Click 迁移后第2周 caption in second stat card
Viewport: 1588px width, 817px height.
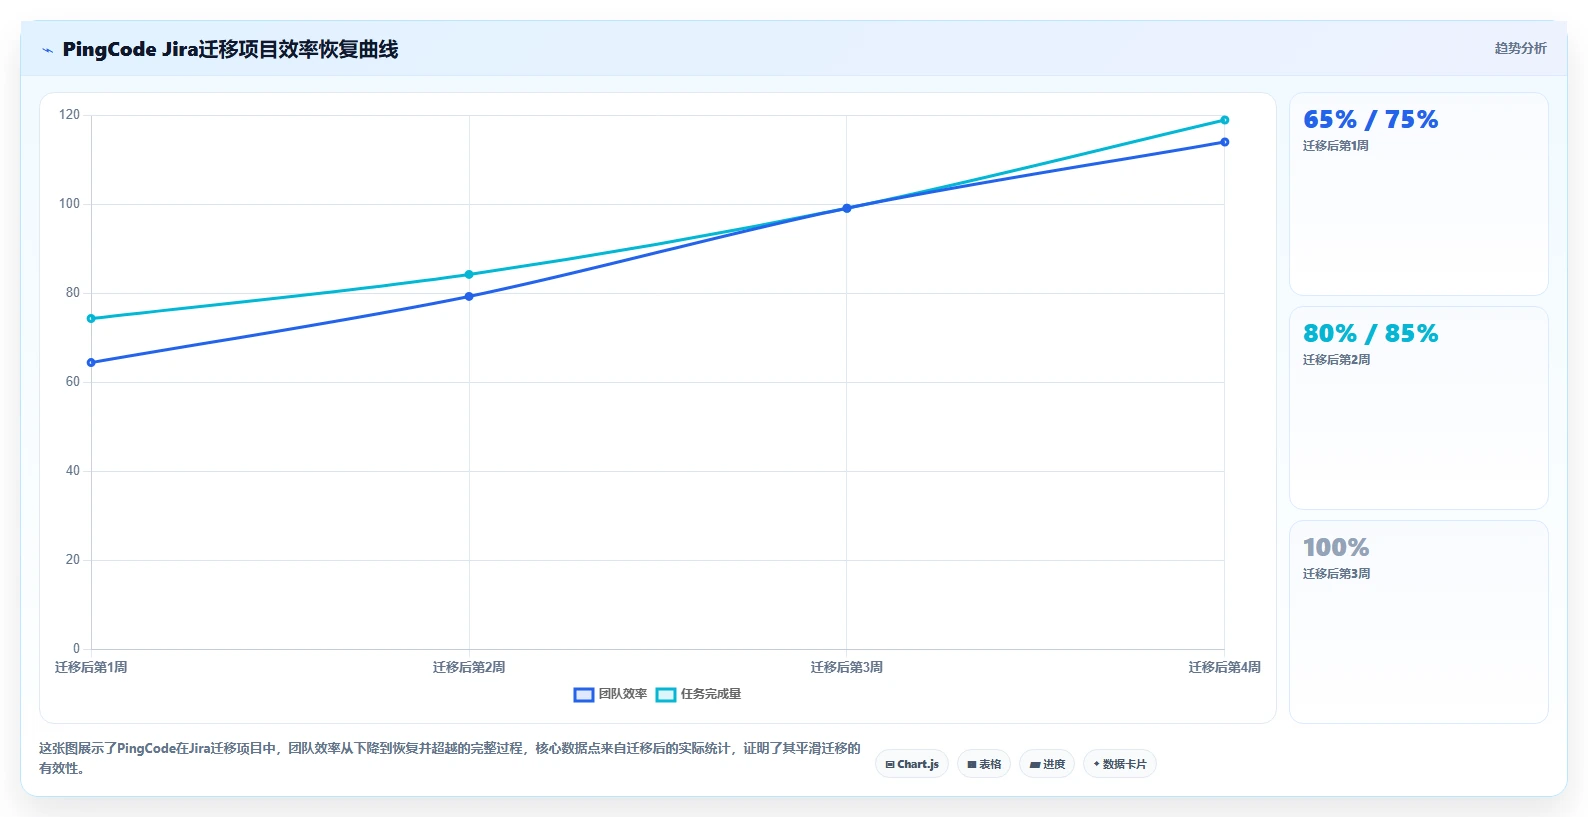[x=1336, y=360]
